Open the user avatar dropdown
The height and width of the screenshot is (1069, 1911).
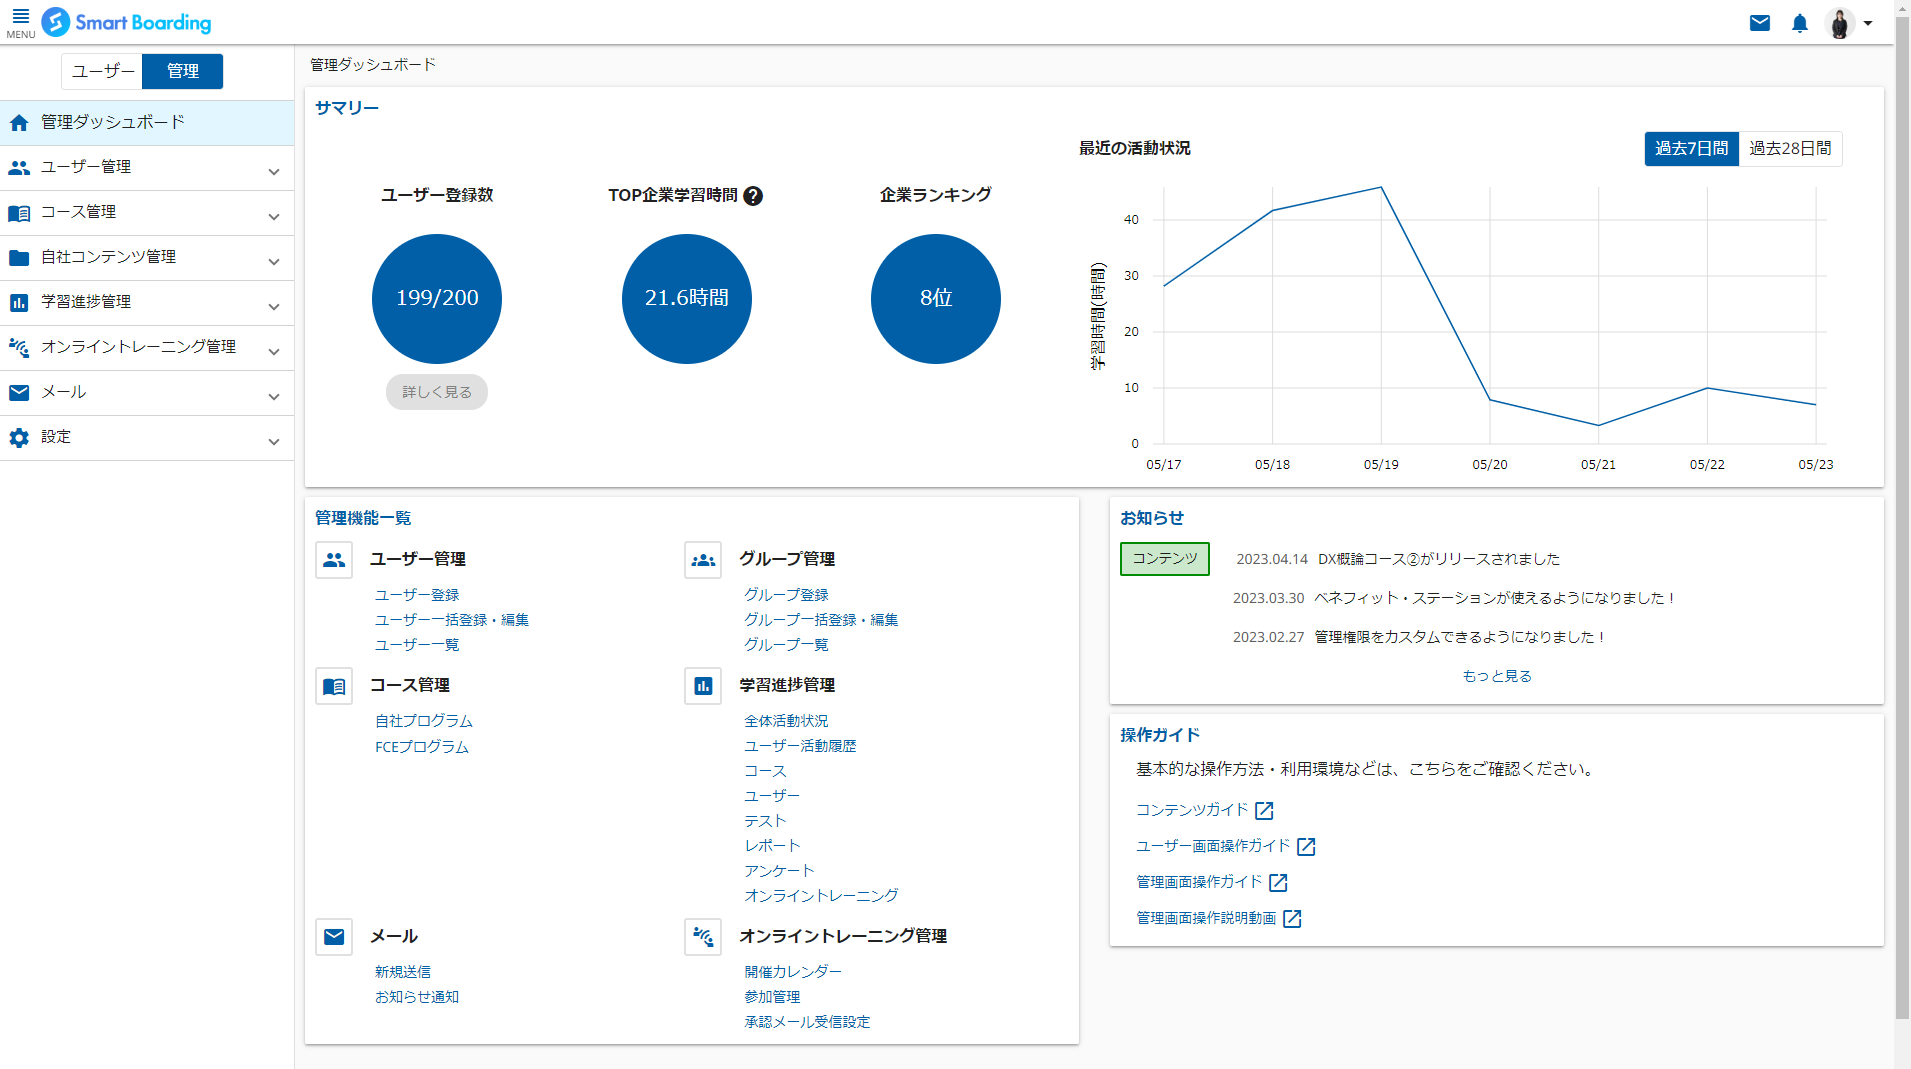point(1847,23)
